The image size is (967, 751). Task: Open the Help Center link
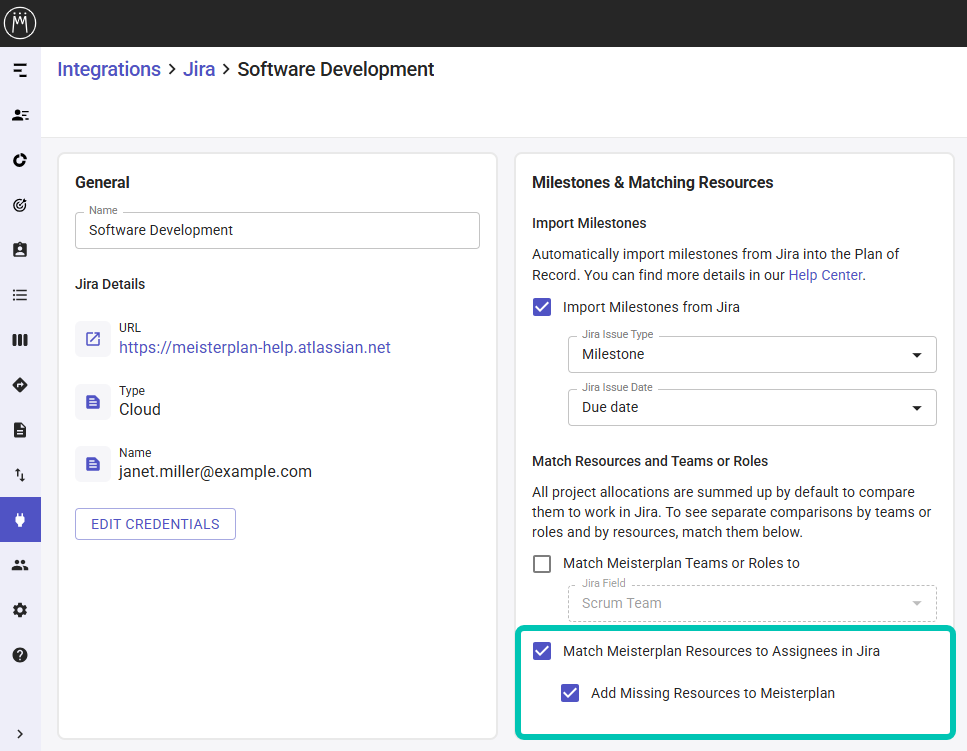(825, 275)
